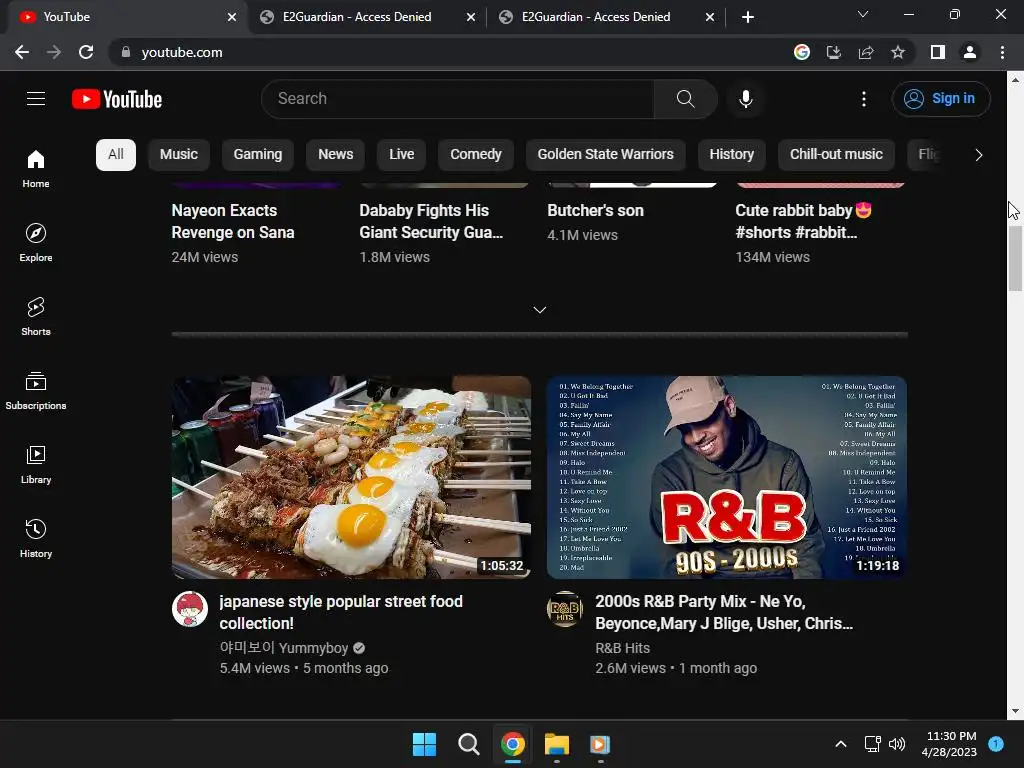The width and height of the screenshot is (1024, 768).
Task: Click site lock icon
Action: (126, 52)
